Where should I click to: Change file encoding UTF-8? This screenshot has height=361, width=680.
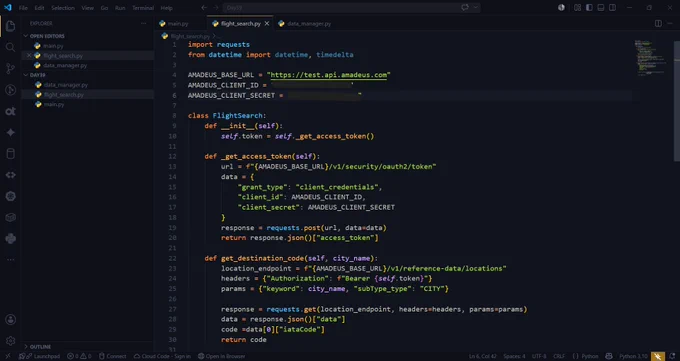[539, 356]
